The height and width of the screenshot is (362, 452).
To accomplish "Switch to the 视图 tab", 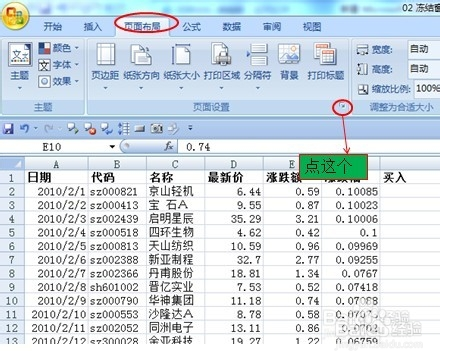I will click(312, 26).
